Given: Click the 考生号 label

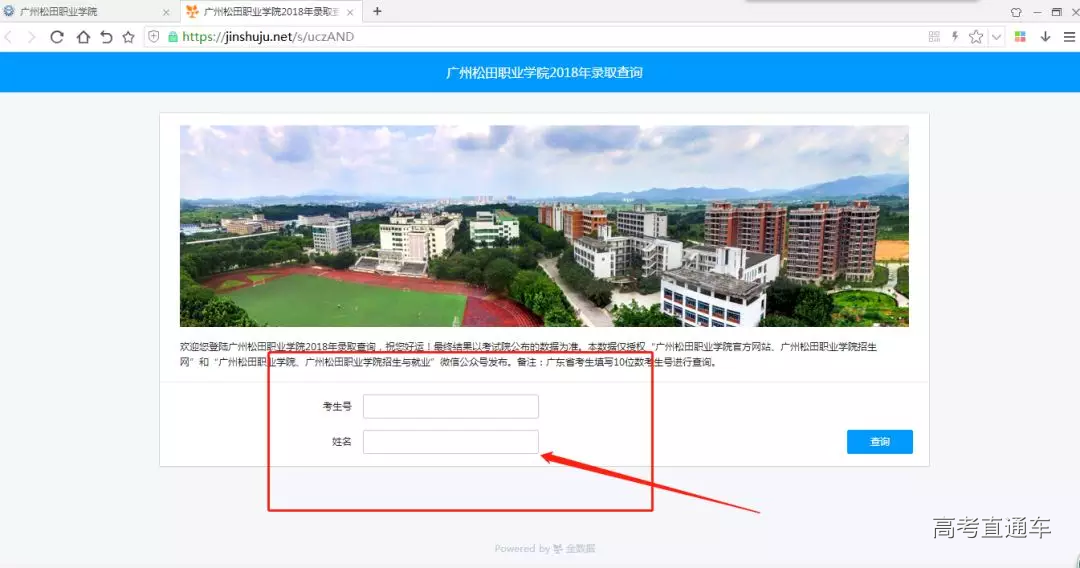Looking at the screenshot, I should point(337,406).
